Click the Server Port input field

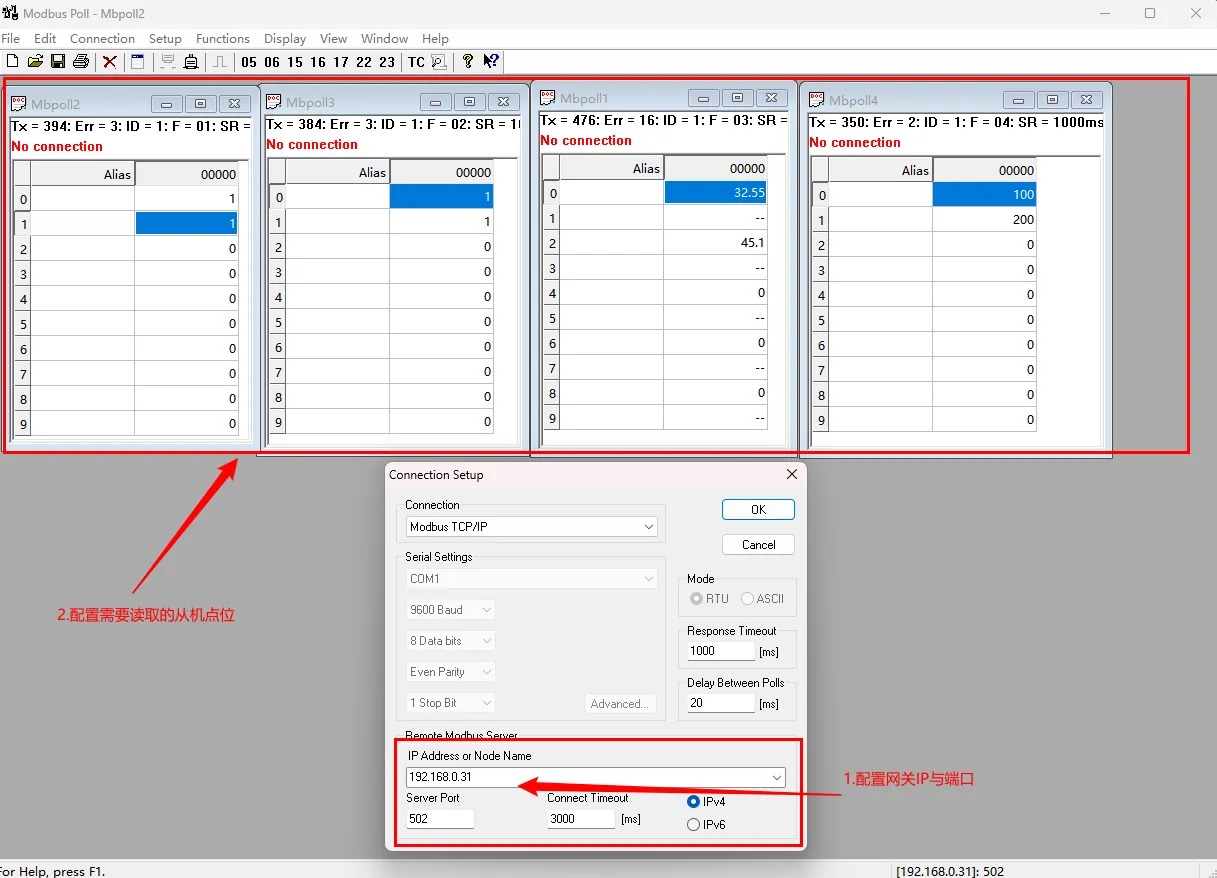tap(440, 819)
